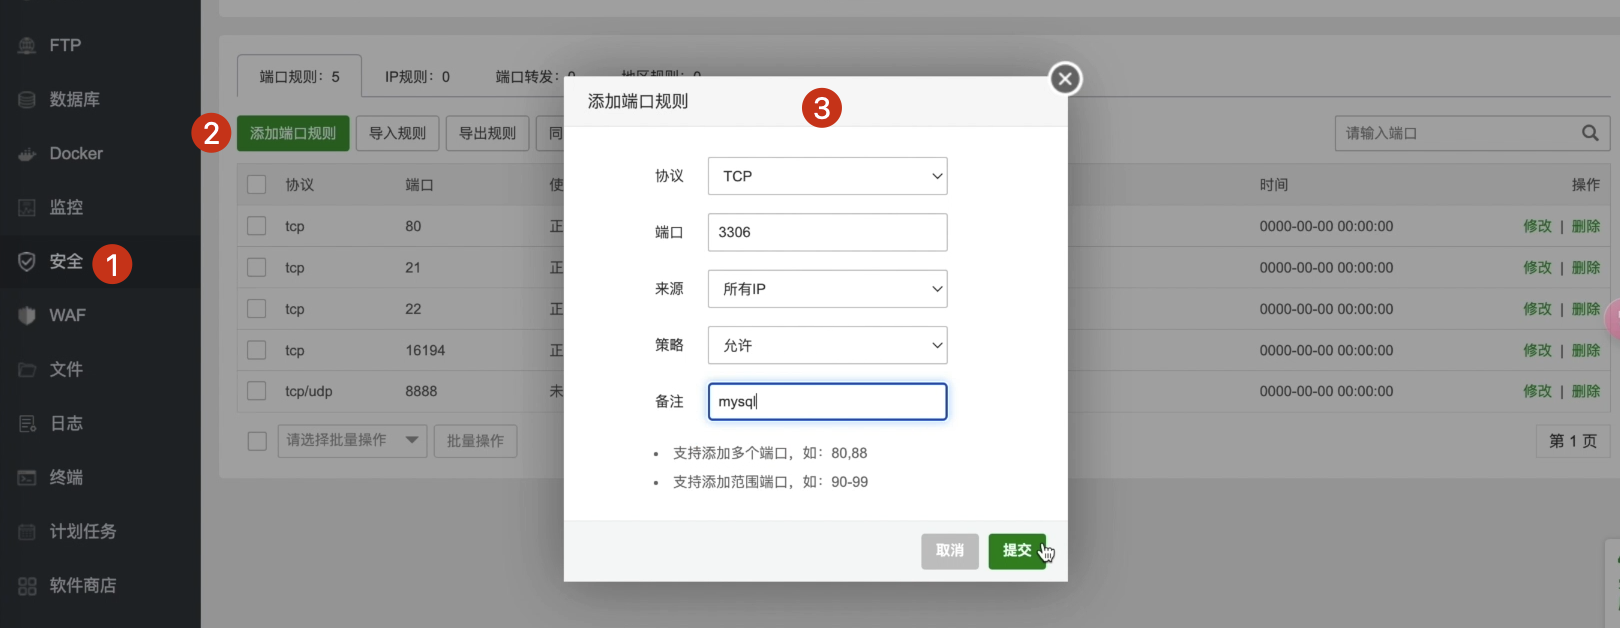Open the FTP sidebar icon
Image resolution: width=1620 pixels, height=628 pixels.
27,45
